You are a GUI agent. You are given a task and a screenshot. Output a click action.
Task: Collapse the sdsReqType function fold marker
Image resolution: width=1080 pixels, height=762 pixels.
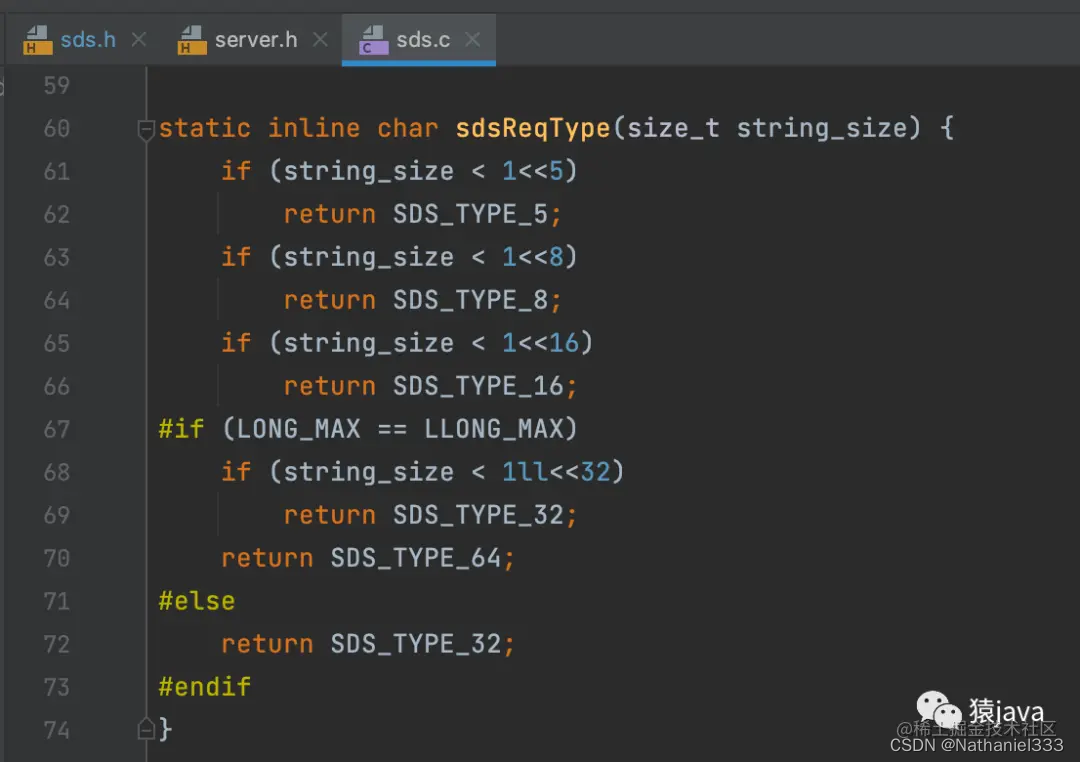pyautogui.click(x=145, y=128)
